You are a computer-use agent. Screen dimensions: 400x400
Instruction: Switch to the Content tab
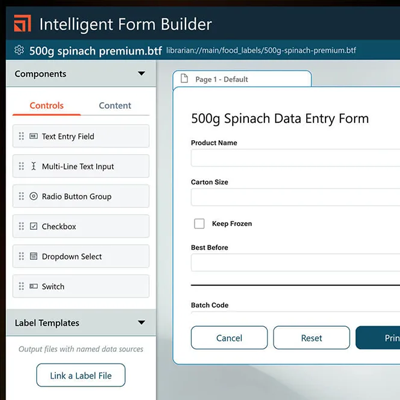(115, 105)
